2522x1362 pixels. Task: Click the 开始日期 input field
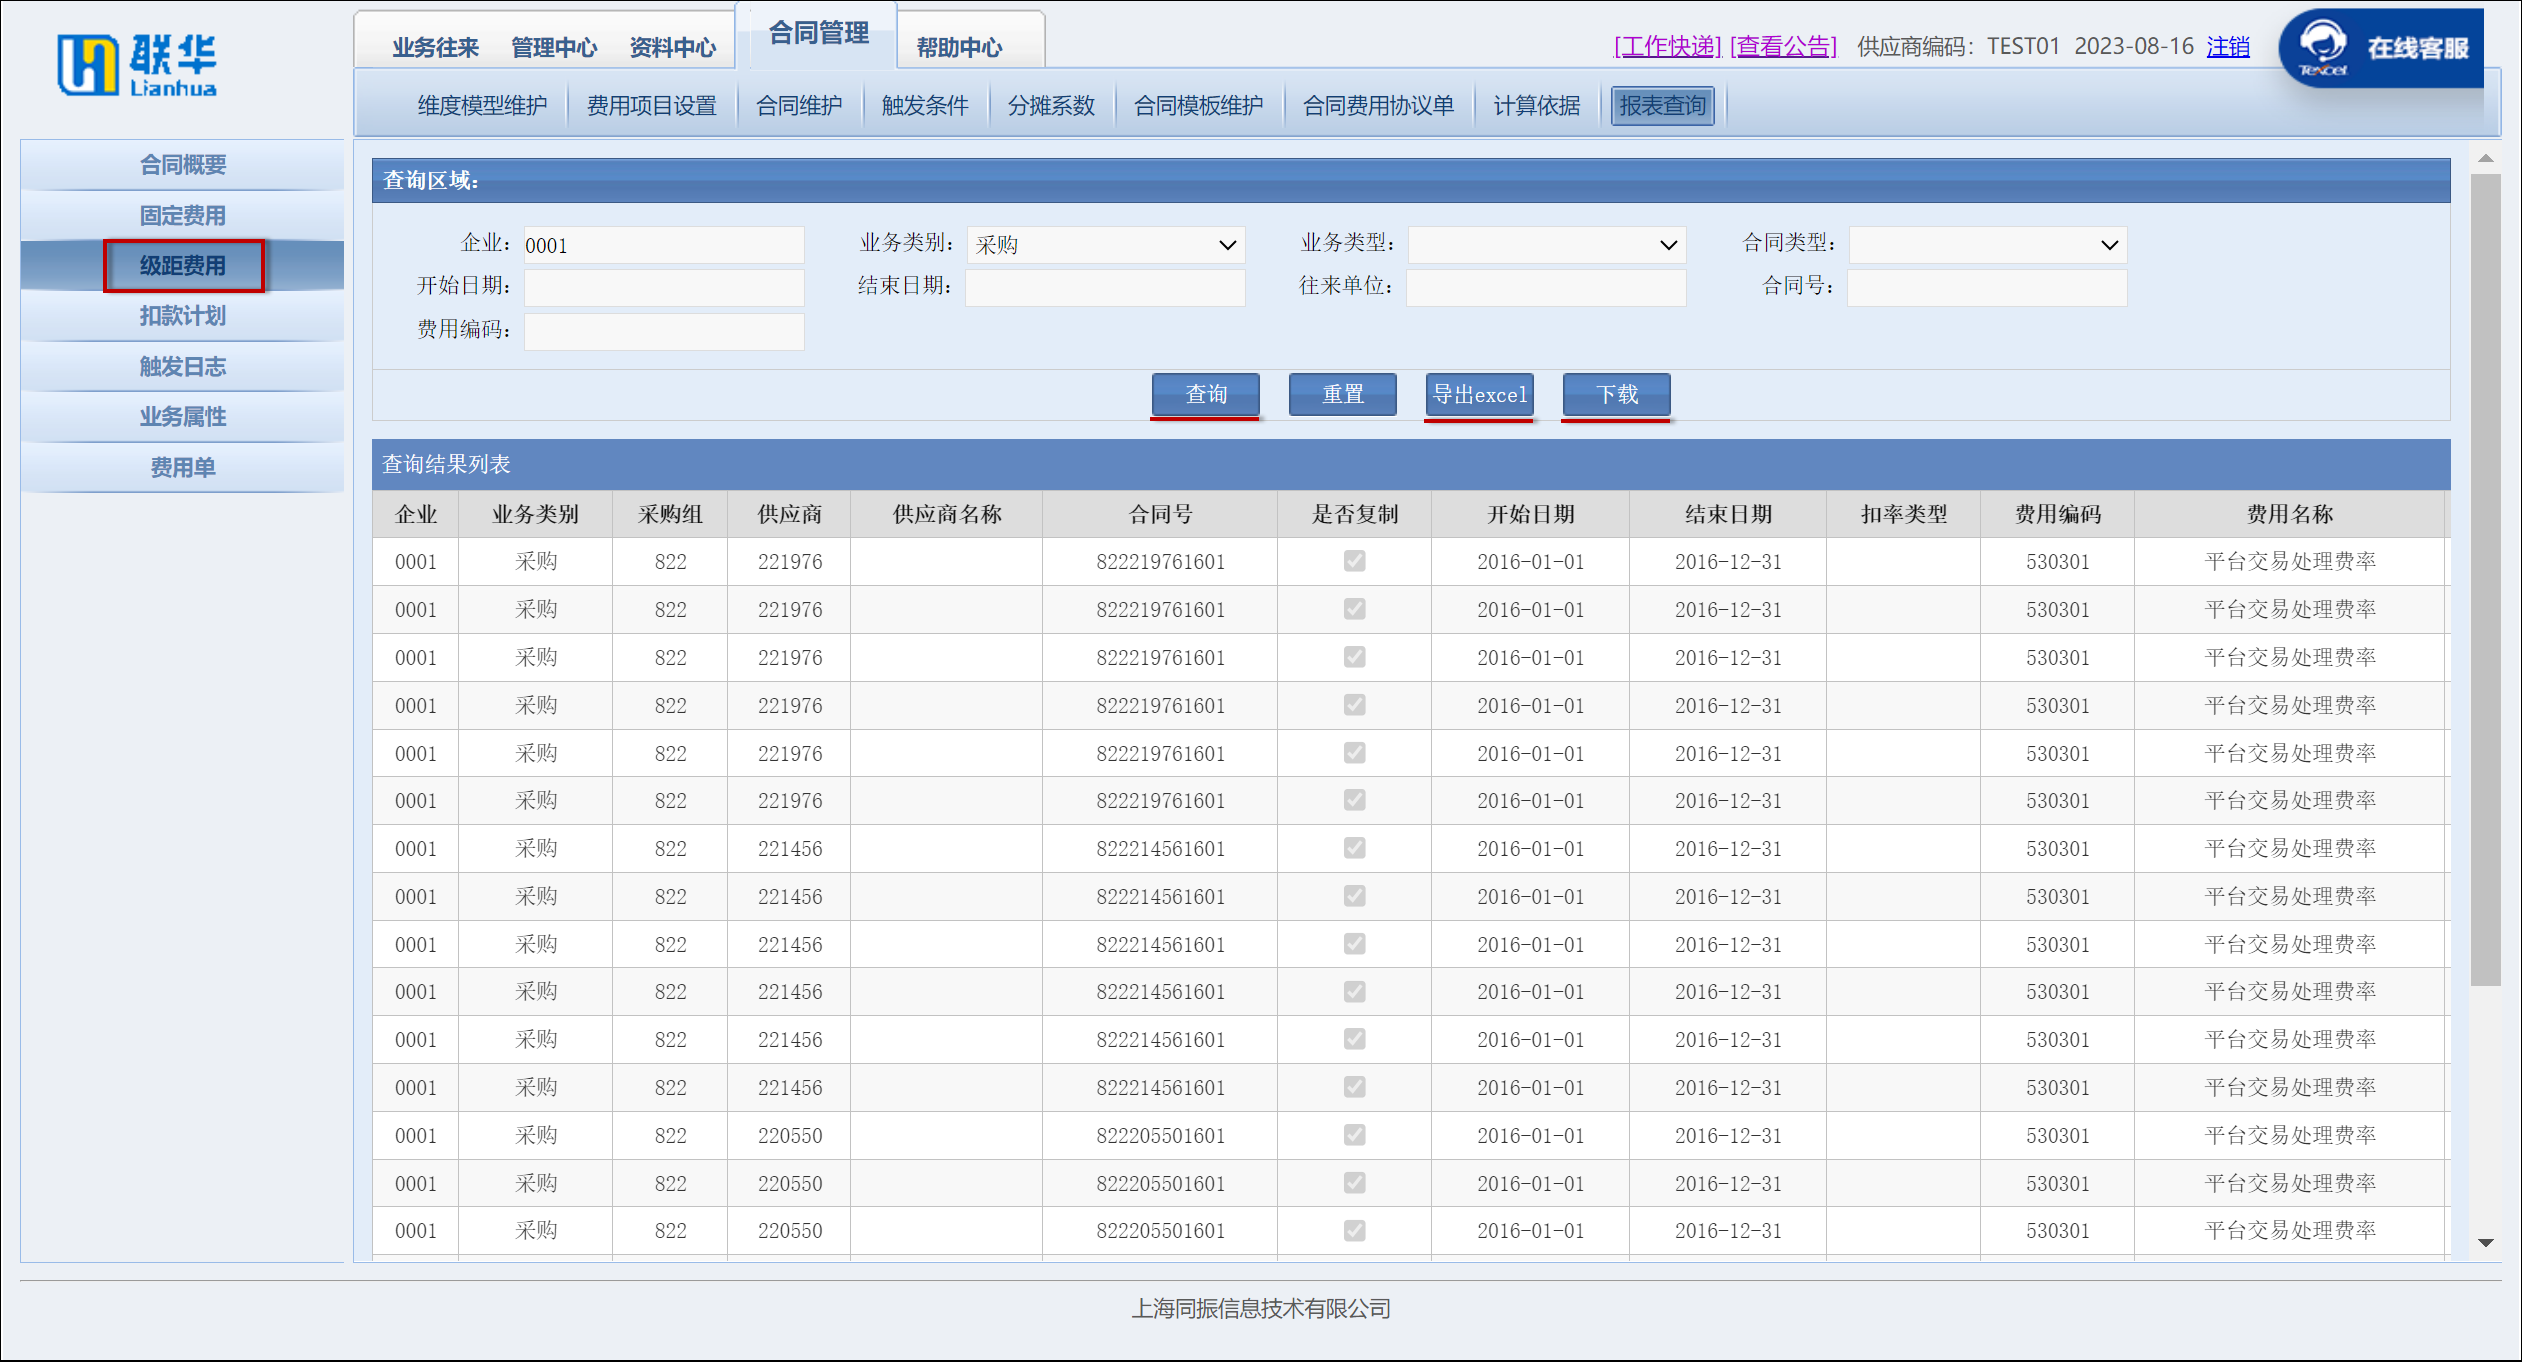pyautogui.click(x=664, y=288)
